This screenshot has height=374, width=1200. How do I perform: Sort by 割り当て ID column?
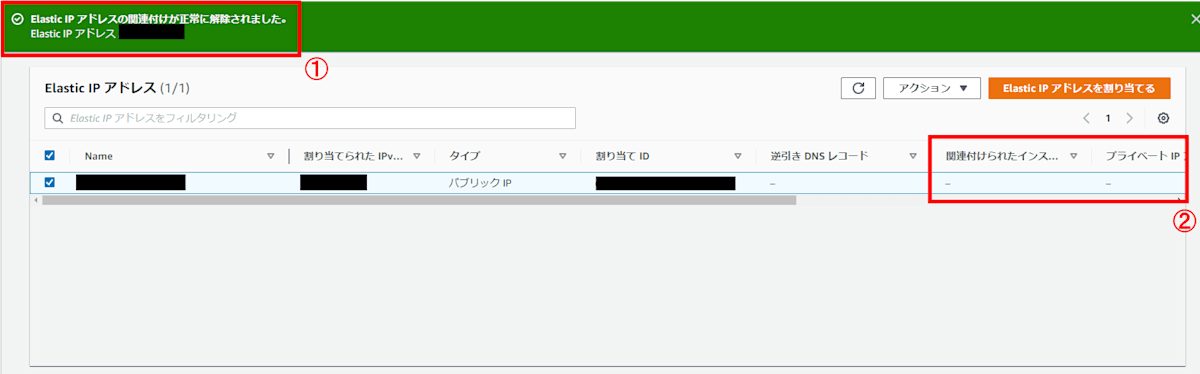738,156
